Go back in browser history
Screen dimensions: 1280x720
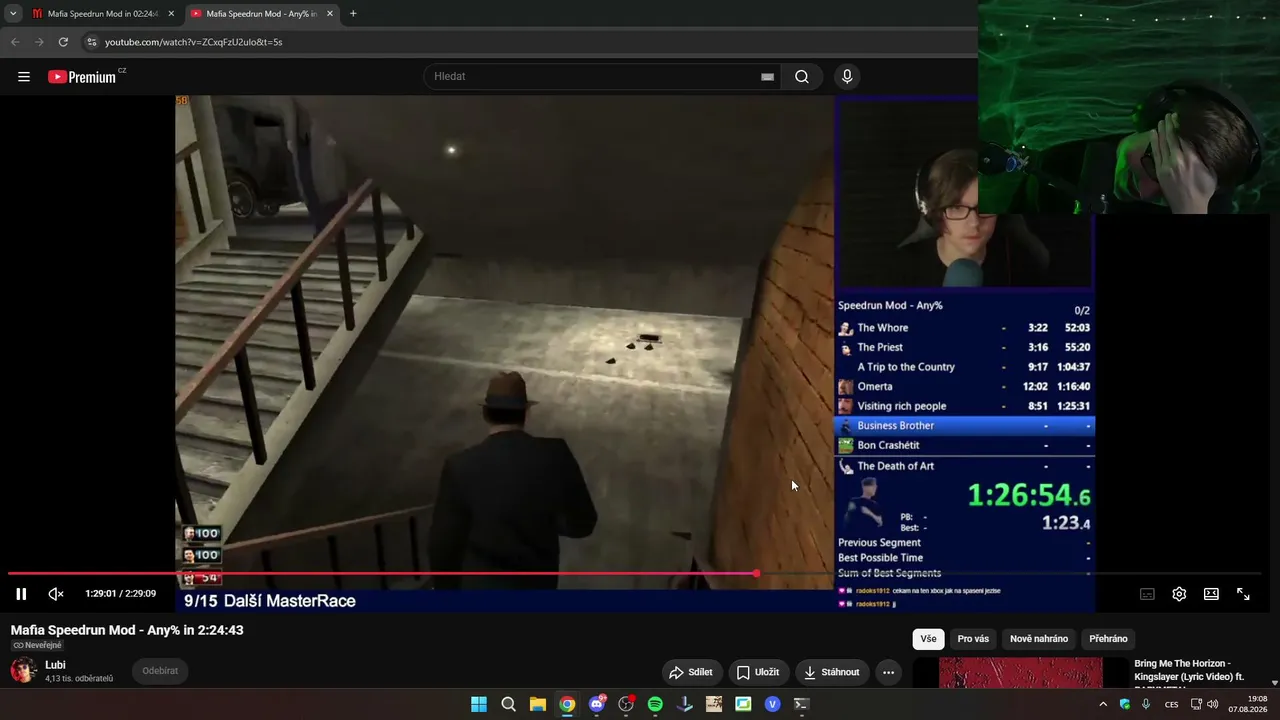(x=15, y=42)
